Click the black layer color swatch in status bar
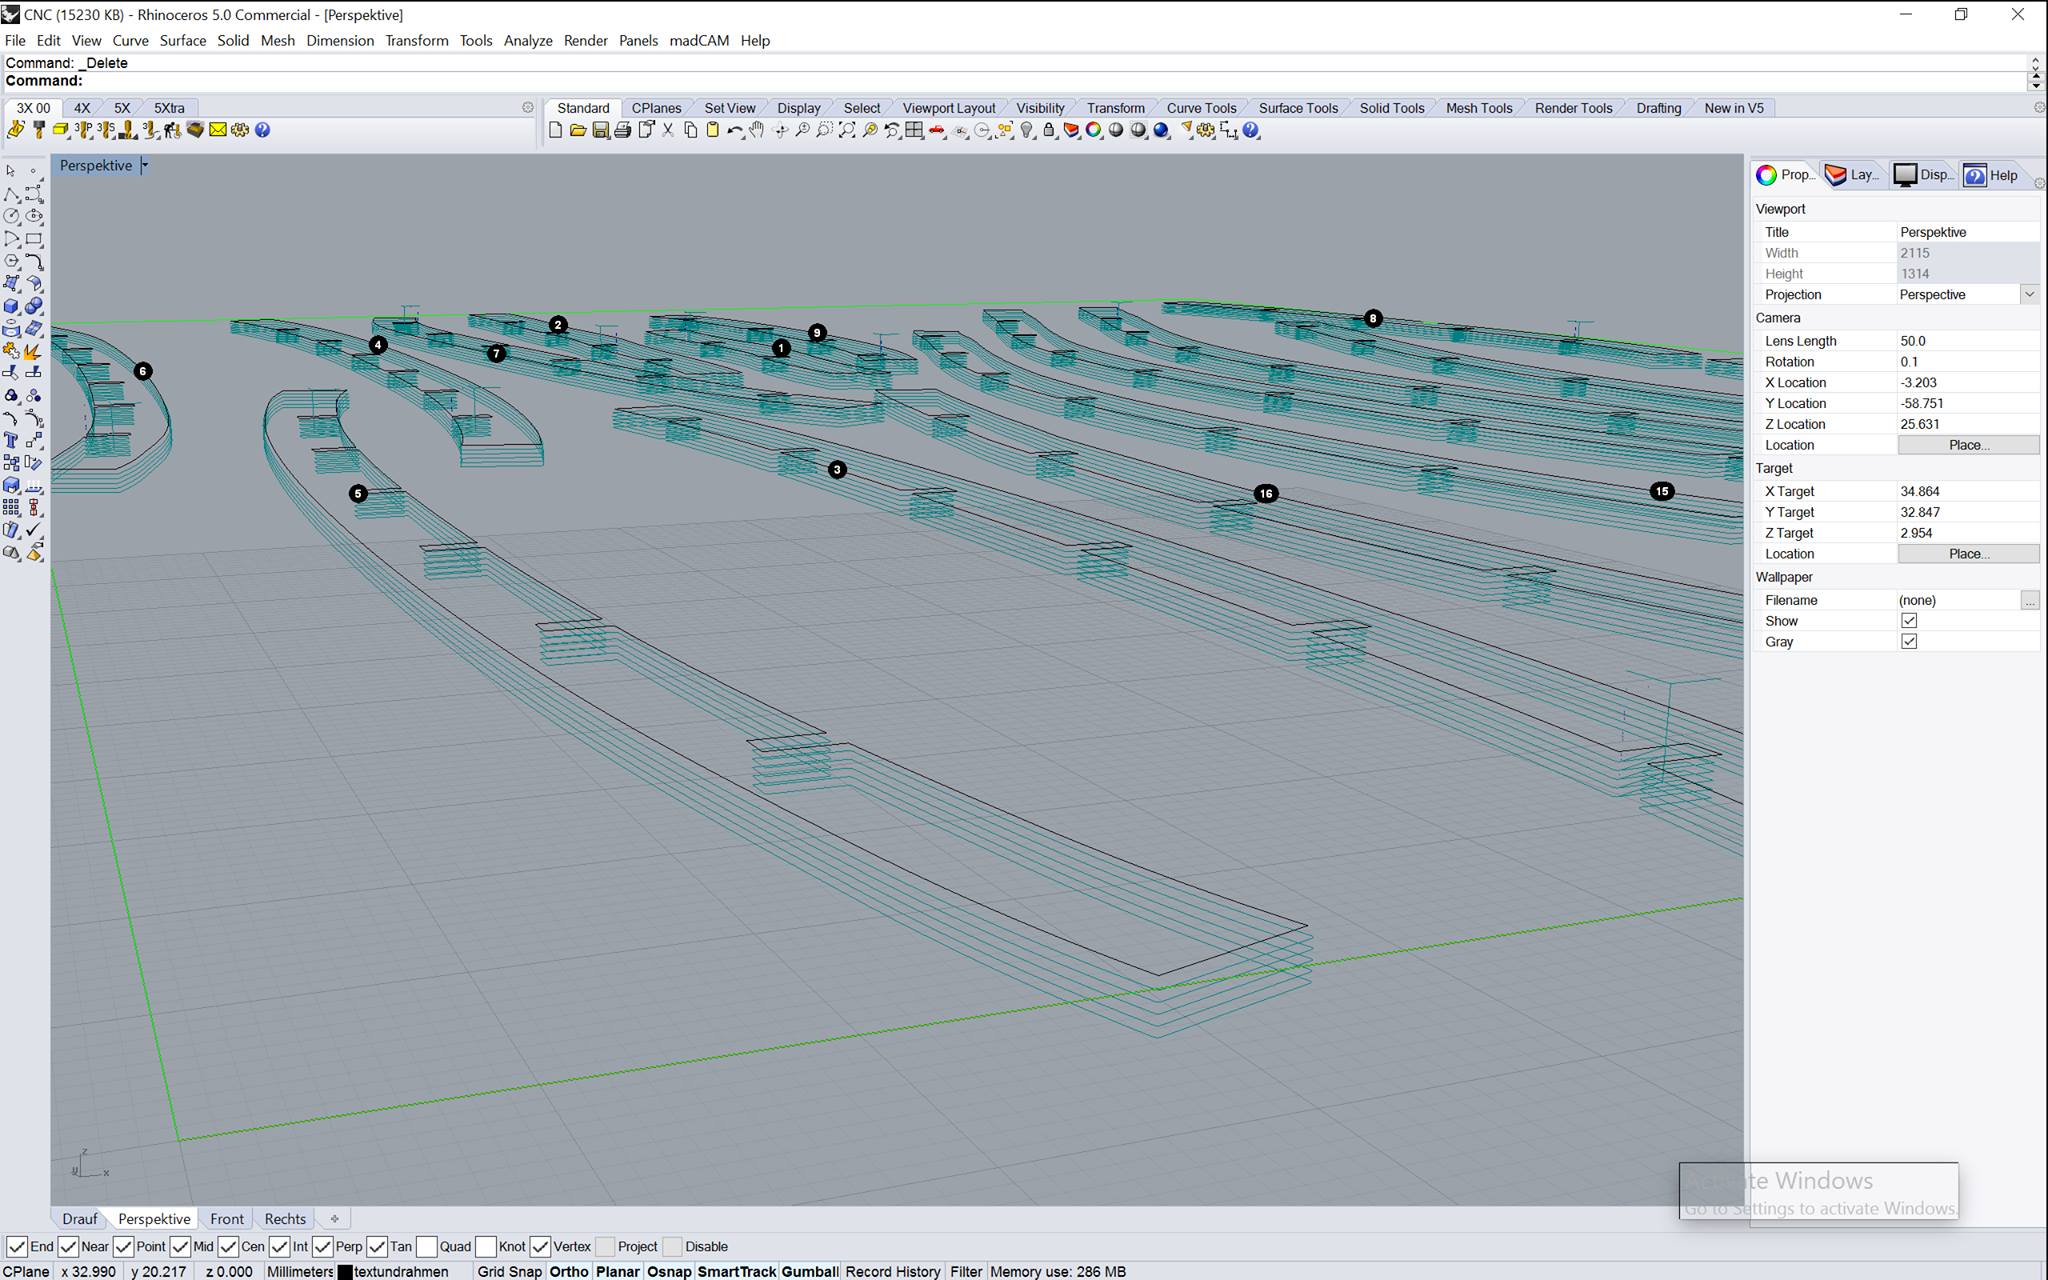Screen dimensions: 2048x1280 click(x=345, y=1272)
